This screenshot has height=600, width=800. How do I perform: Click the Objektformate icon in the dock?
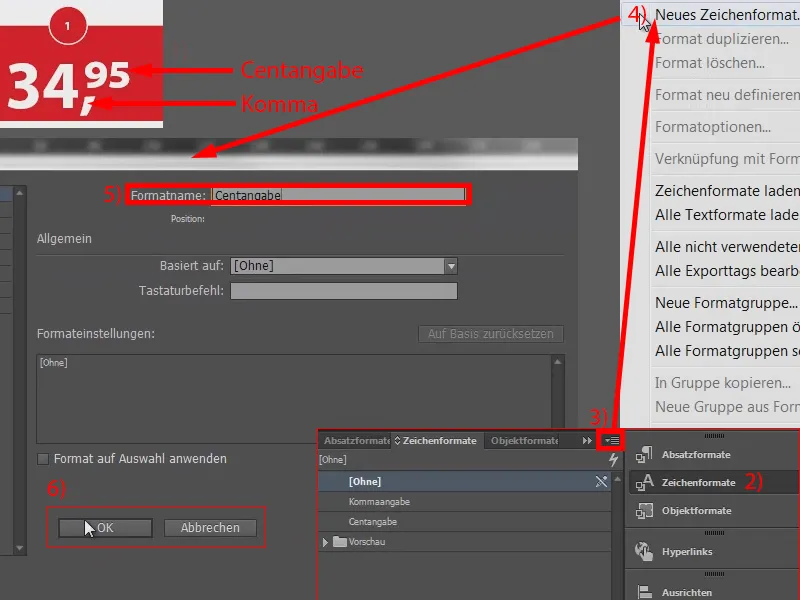644,510
